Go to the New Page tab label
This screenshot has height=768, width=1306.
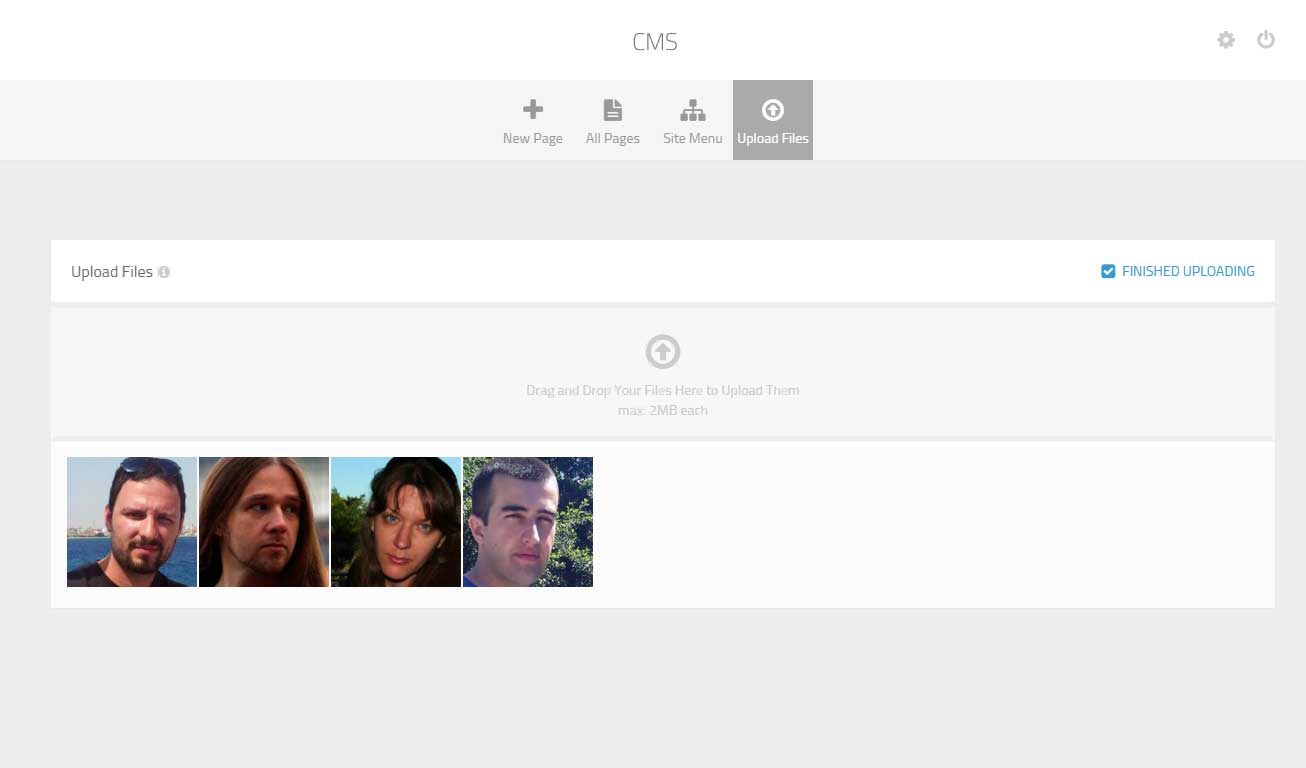point(533,138)
